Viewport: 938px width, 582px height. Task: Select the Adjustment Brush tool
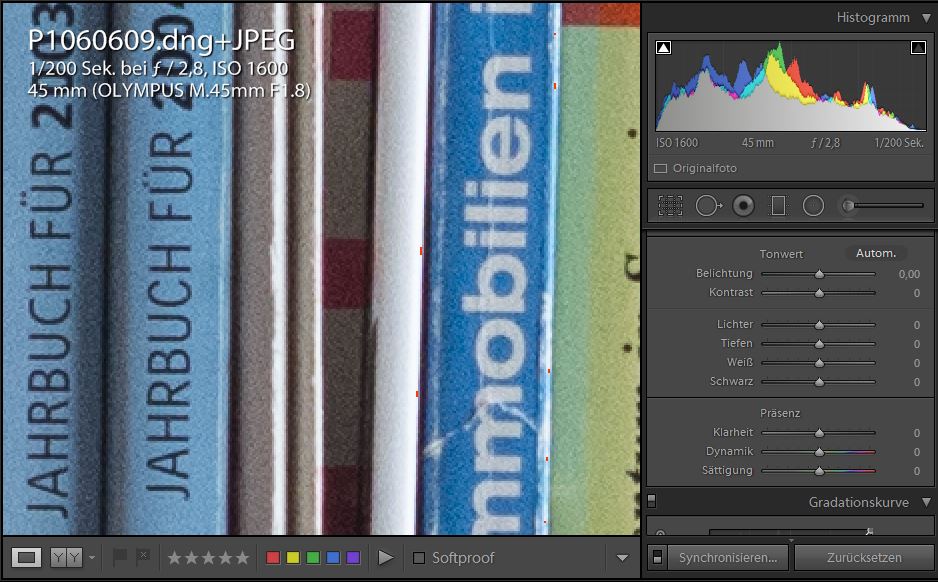coord(882,206)
